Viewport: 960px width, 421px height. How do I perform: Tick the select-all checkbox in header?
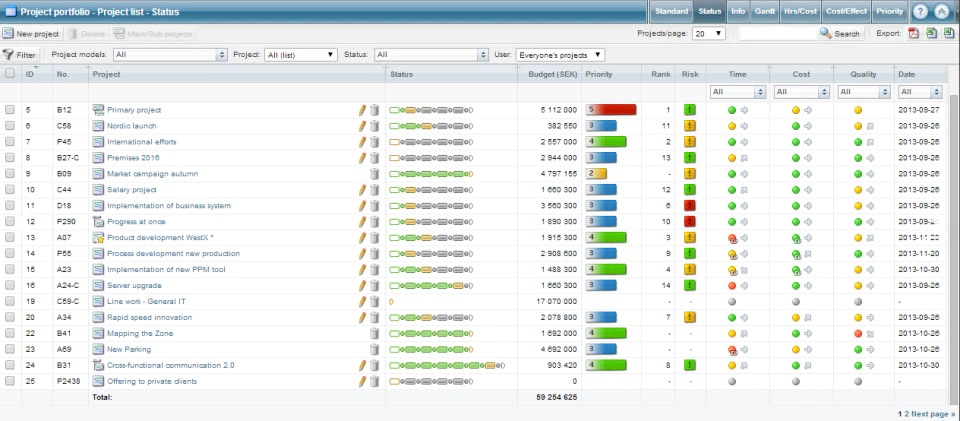[10, 73]
